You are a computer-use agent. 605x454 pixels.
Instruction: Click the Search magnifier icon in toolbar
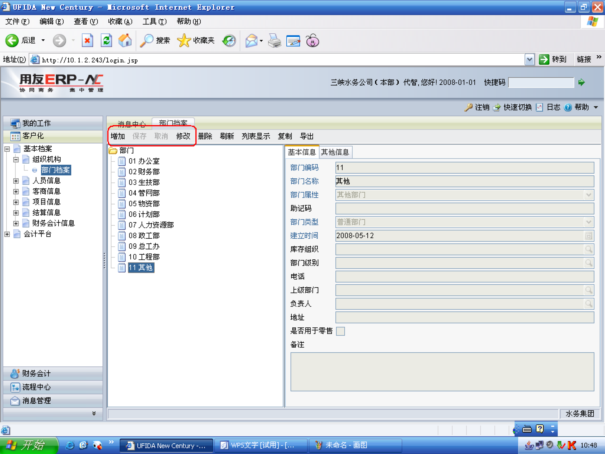pos(146,40)
